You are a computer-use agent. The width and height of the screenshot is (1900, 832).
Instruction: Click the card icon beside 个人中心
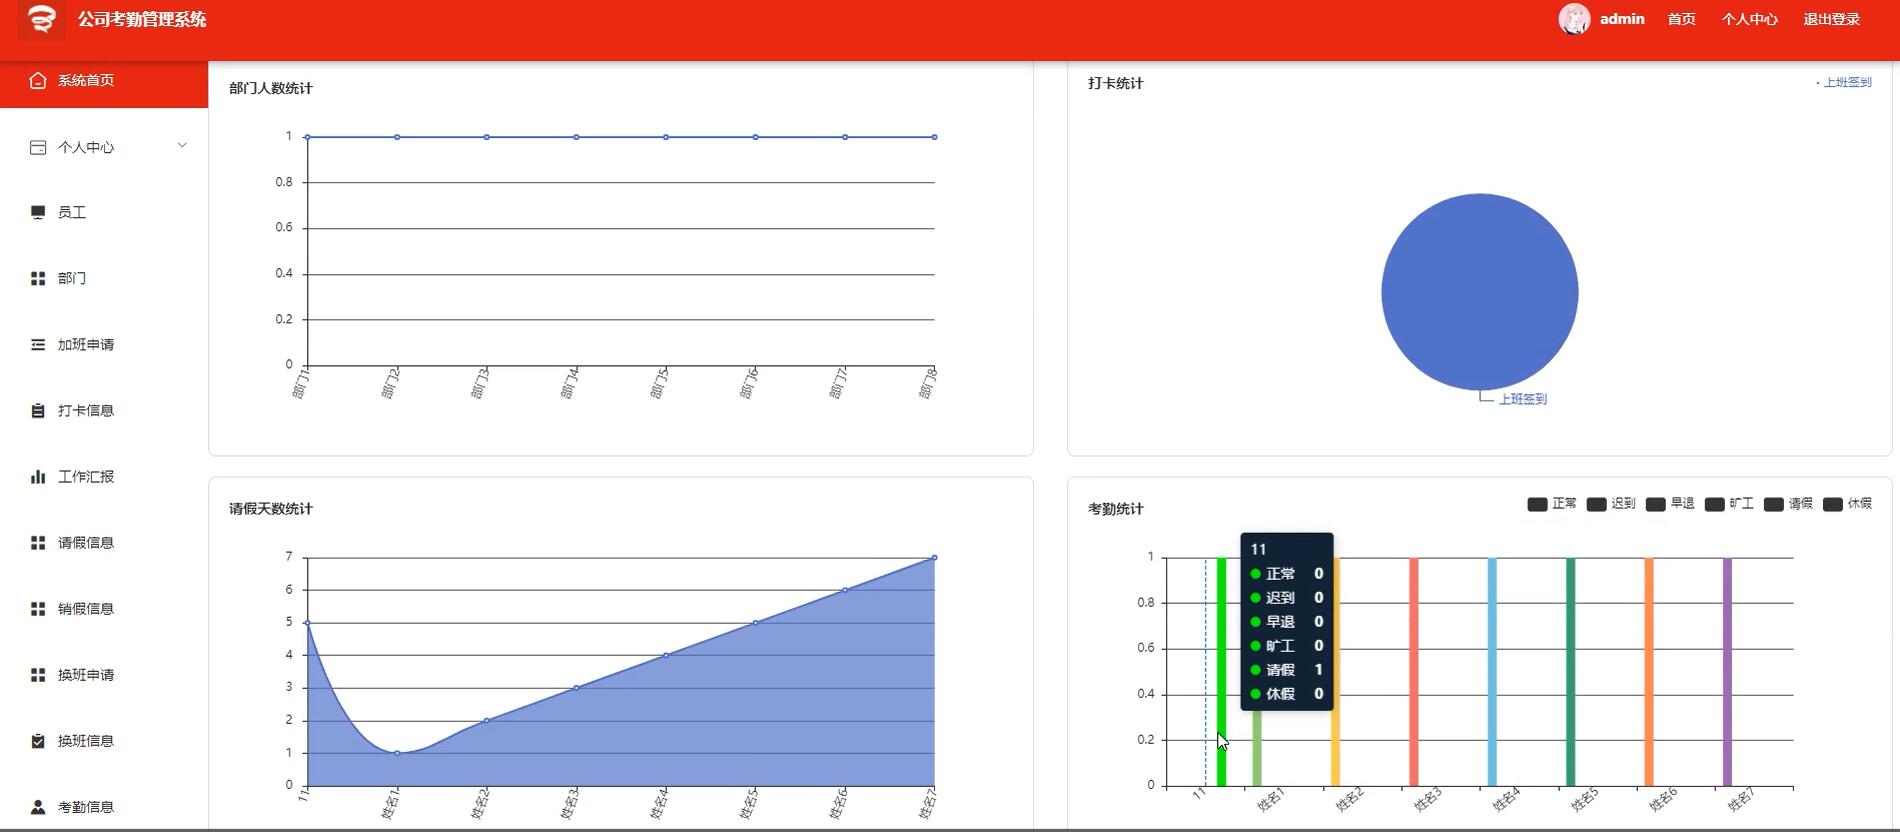(x=38, y=147)
